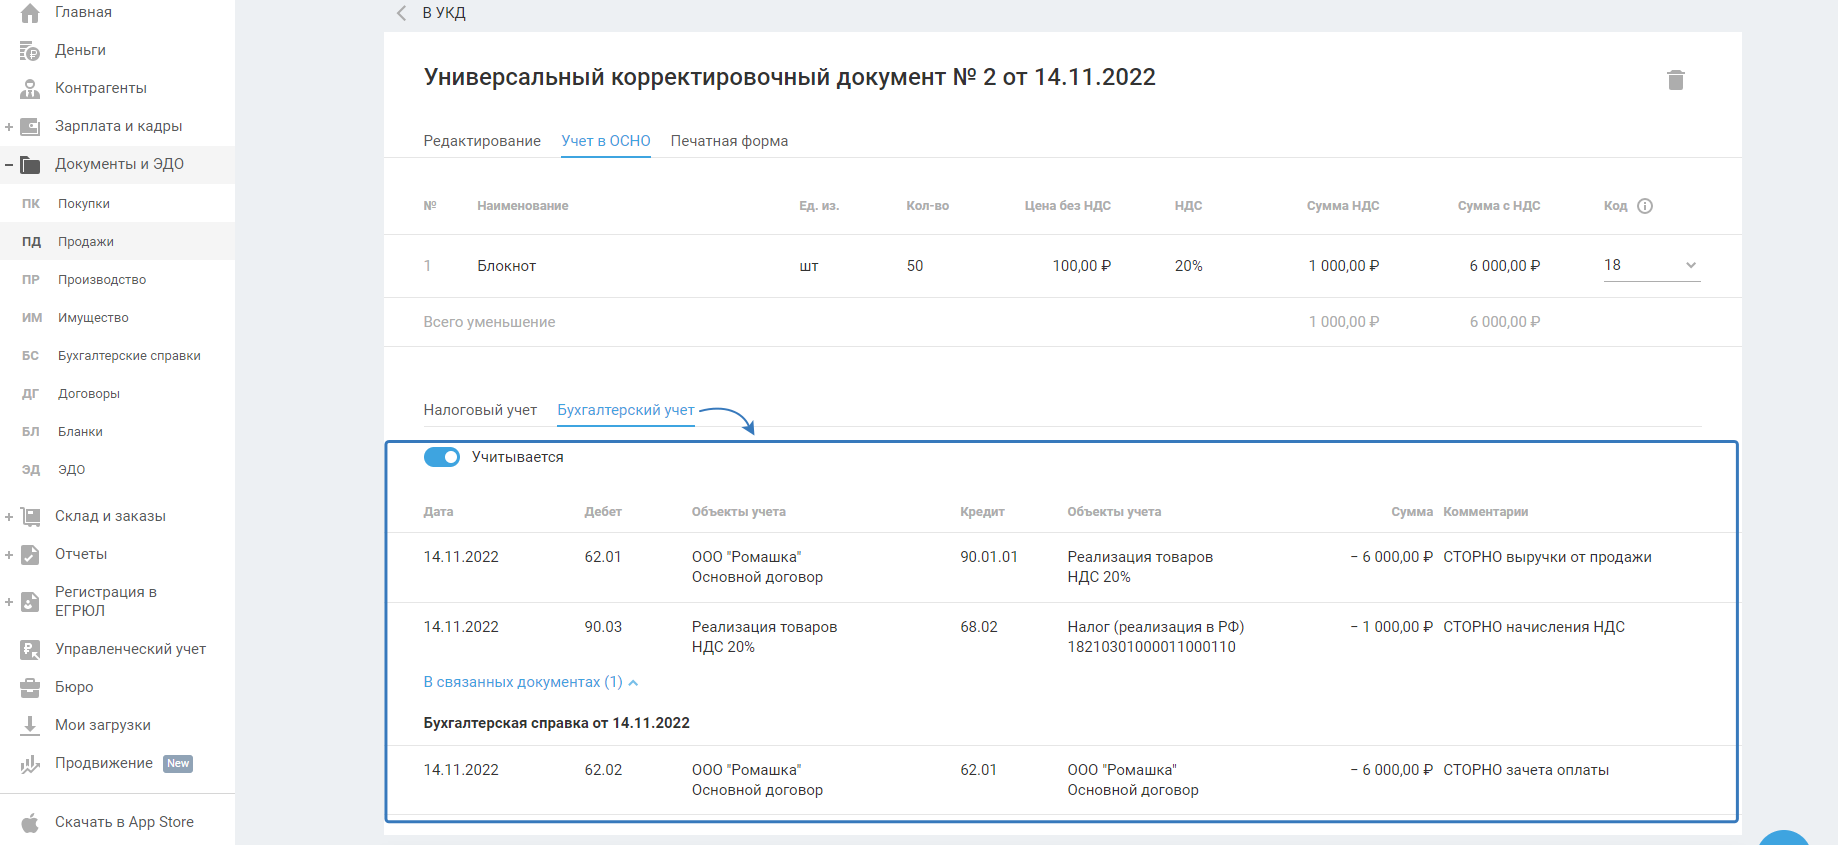Expand Склад и заказы with plus sign

click(9, 517)
